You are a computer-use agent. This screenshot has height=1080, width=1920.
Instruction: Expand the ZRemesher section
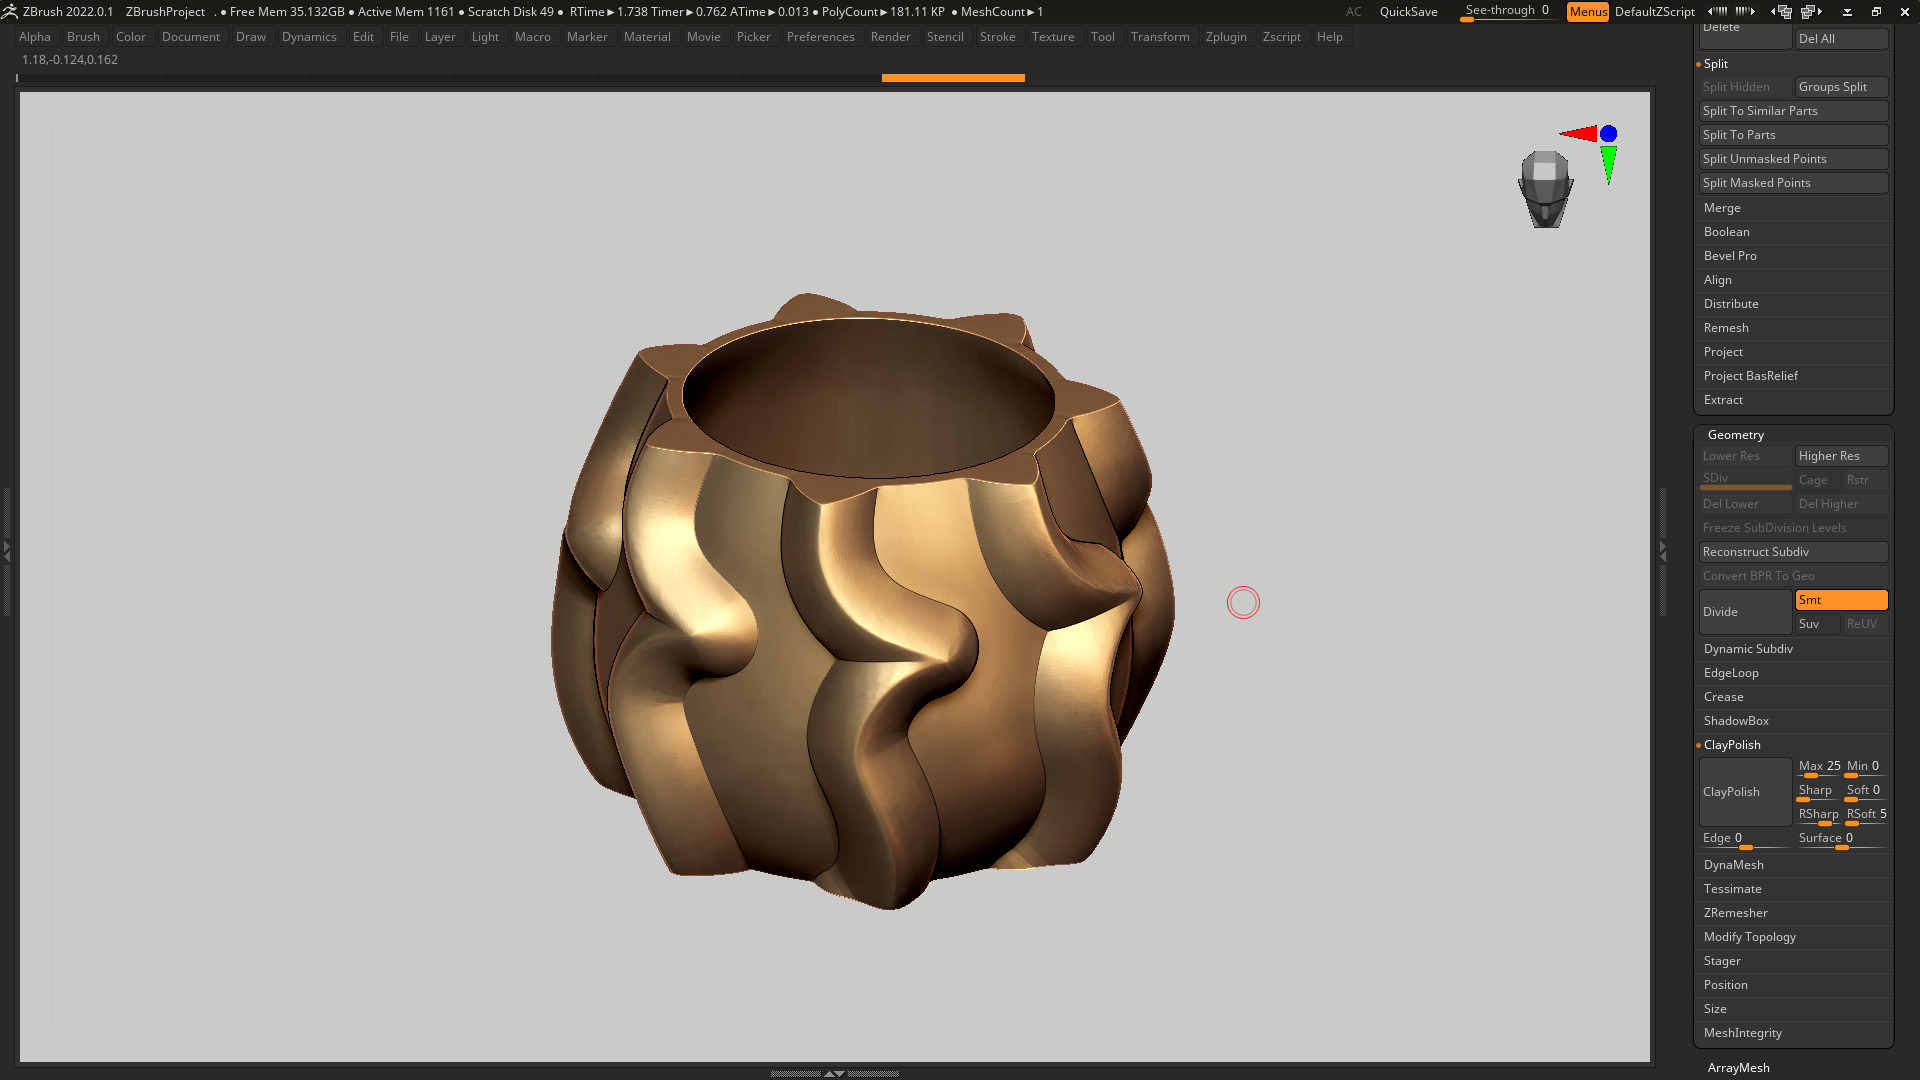click(1735, 913)
